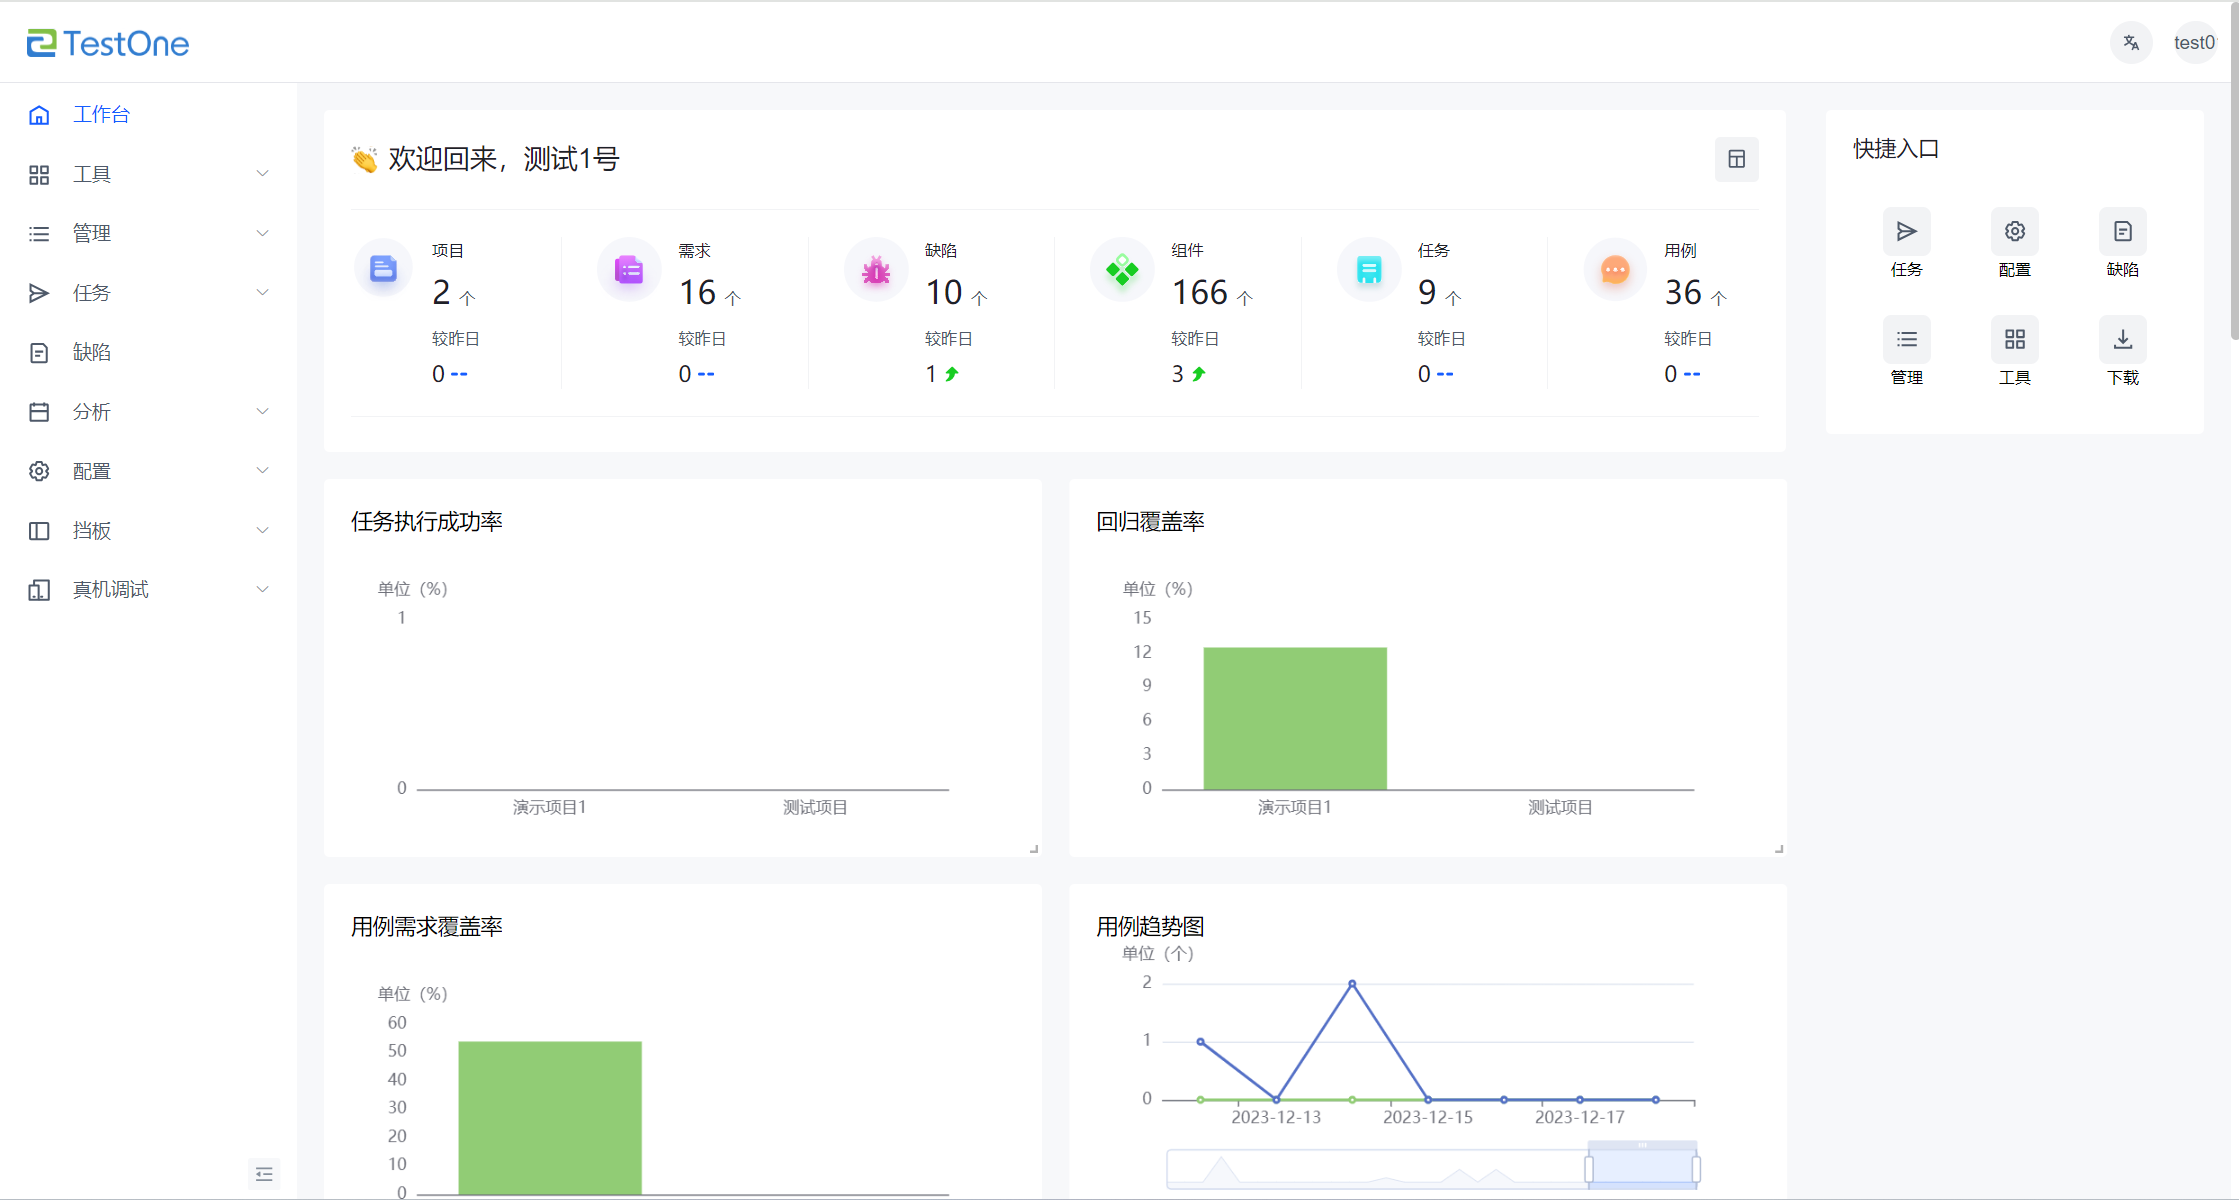Select 工作台 in the sidebar

[x=101, y=115]
